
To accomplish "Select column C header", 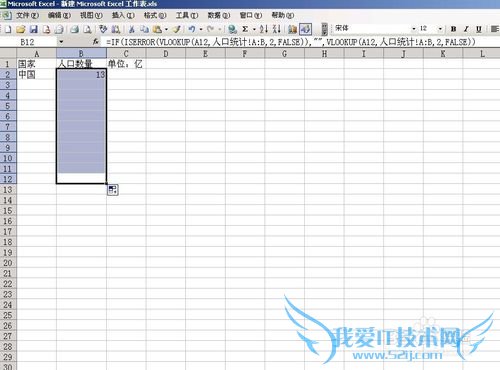I will (x=126, y=54).
